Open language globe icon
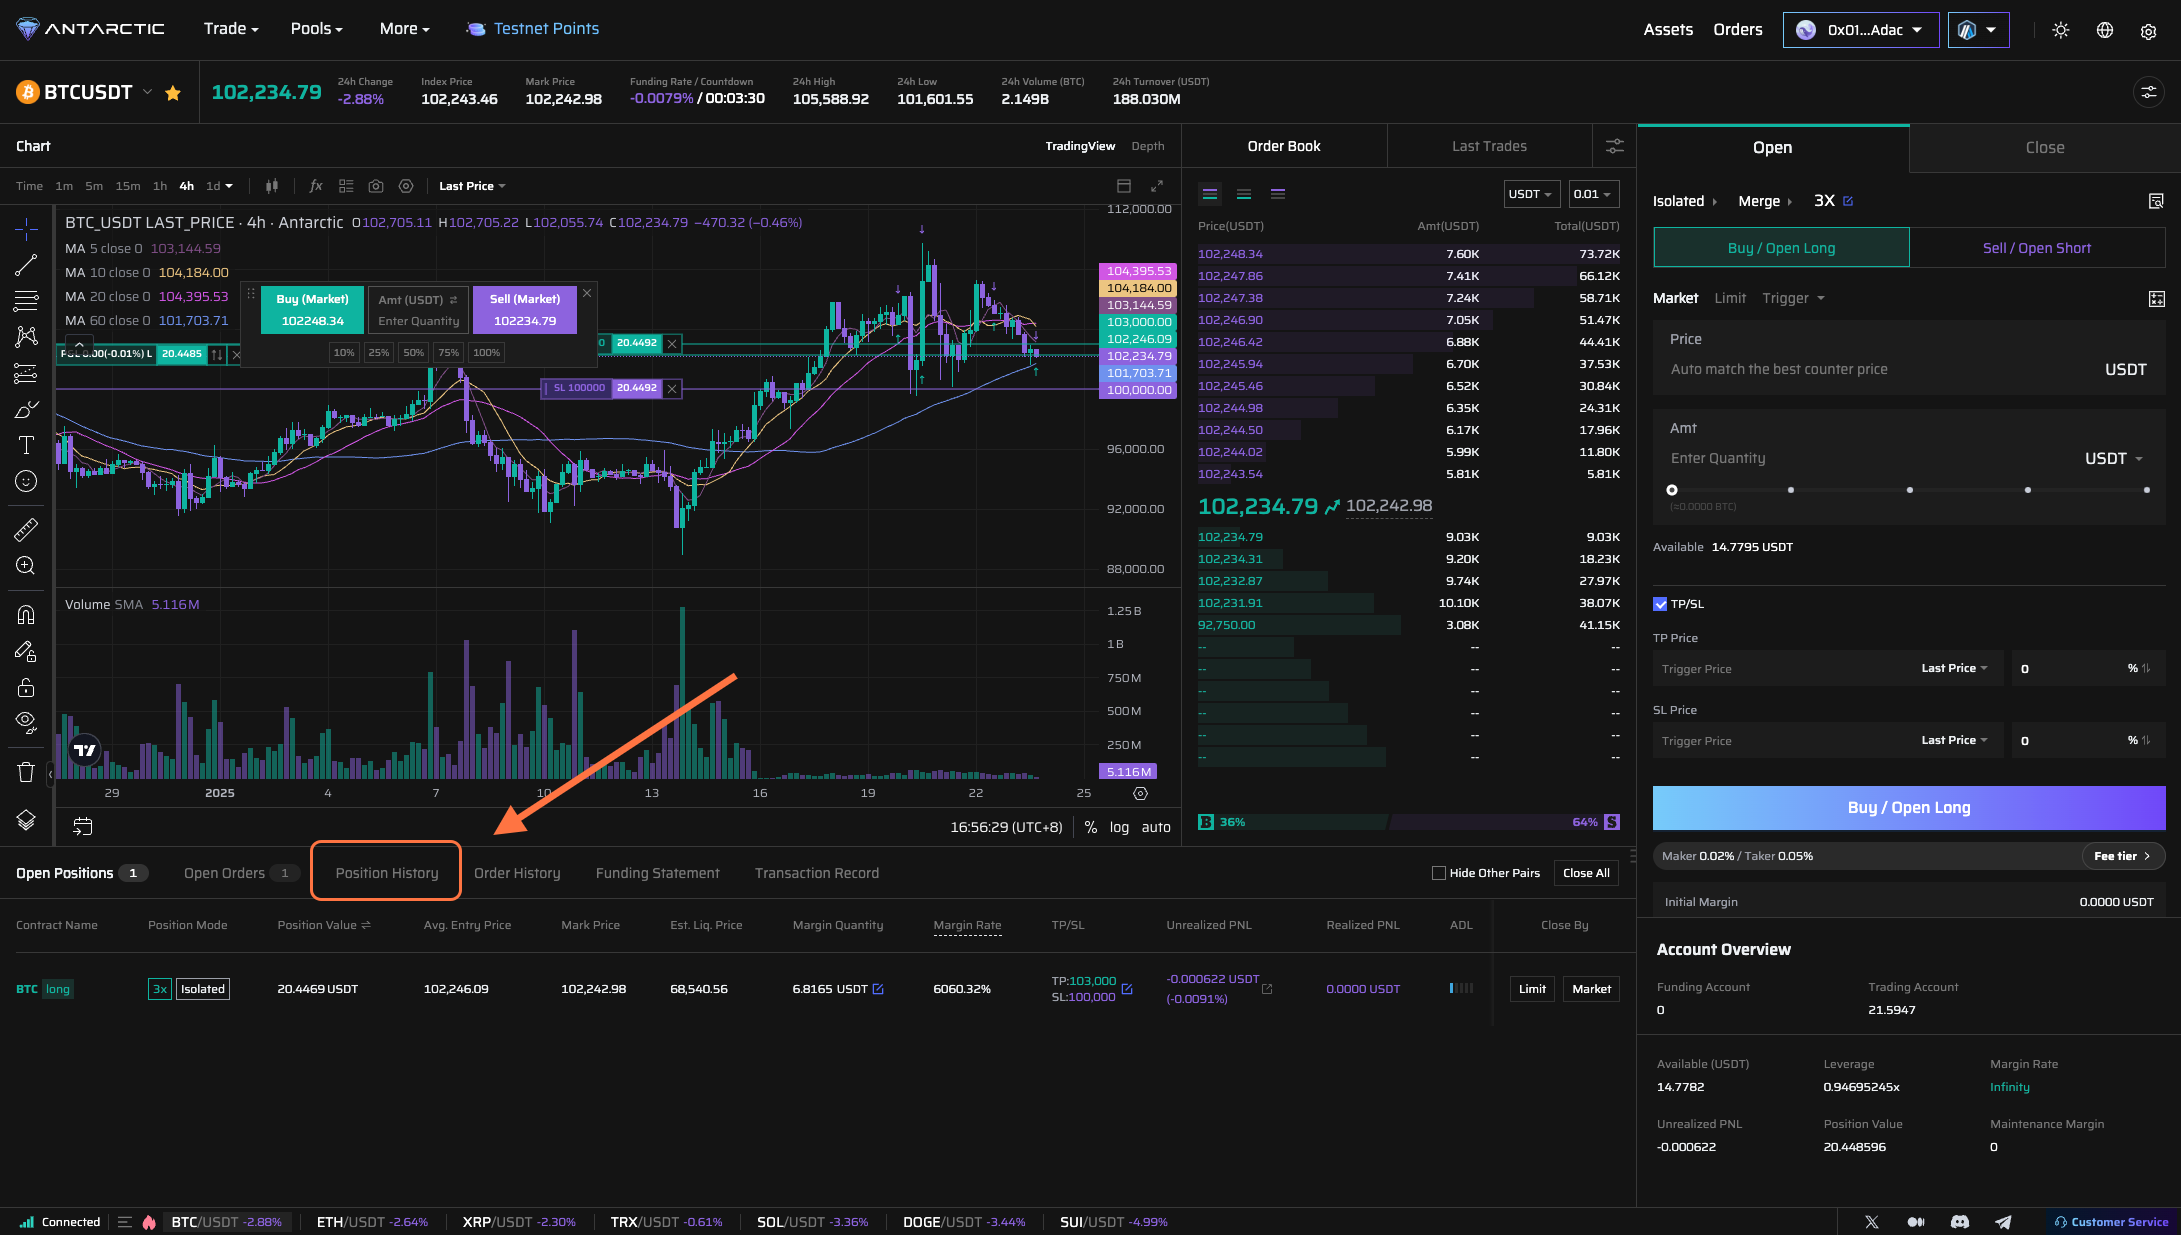The height and width of the screenshot is (1235, 2181). point(2105,30)
